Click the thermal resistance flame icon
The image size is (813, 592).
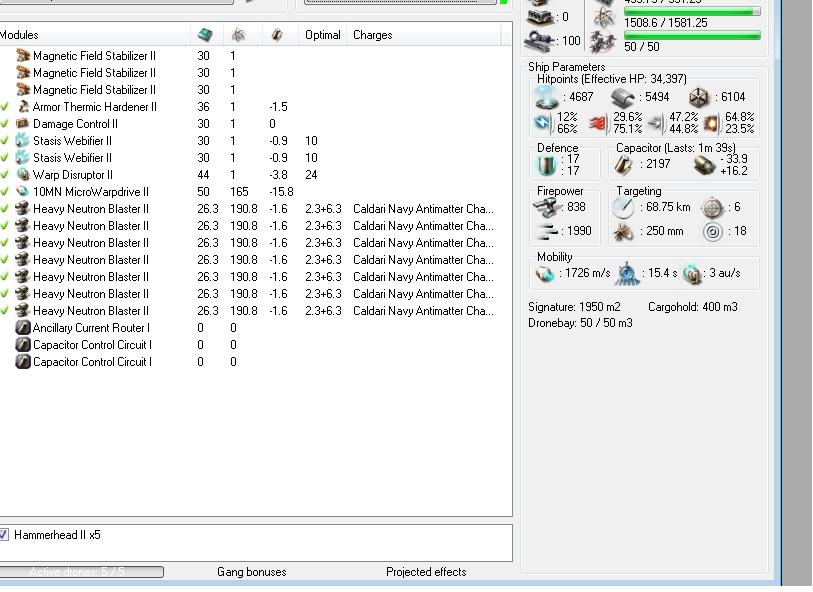click(x=598, y=123)
